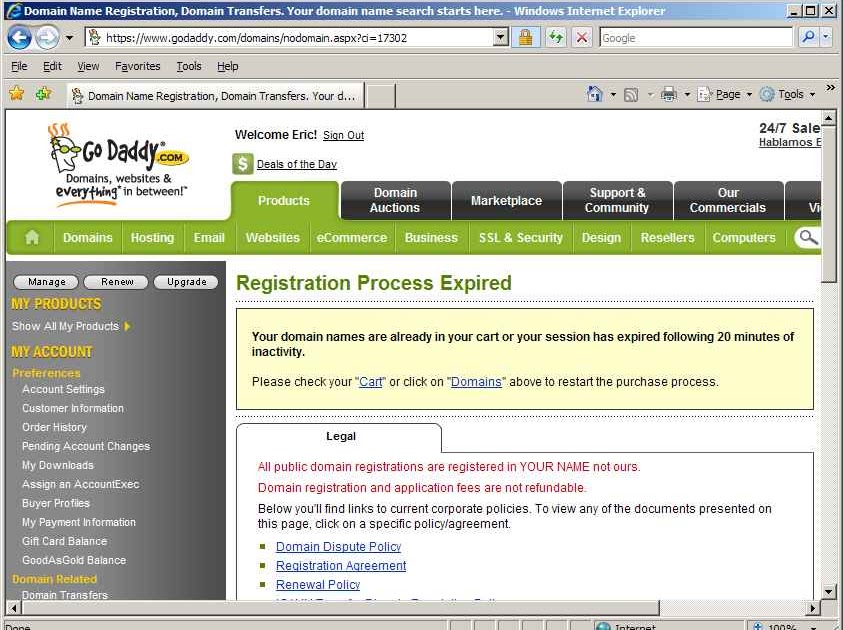Select the Products tab
This screenshot has height=630, width=843.
(x=284, y=201)
